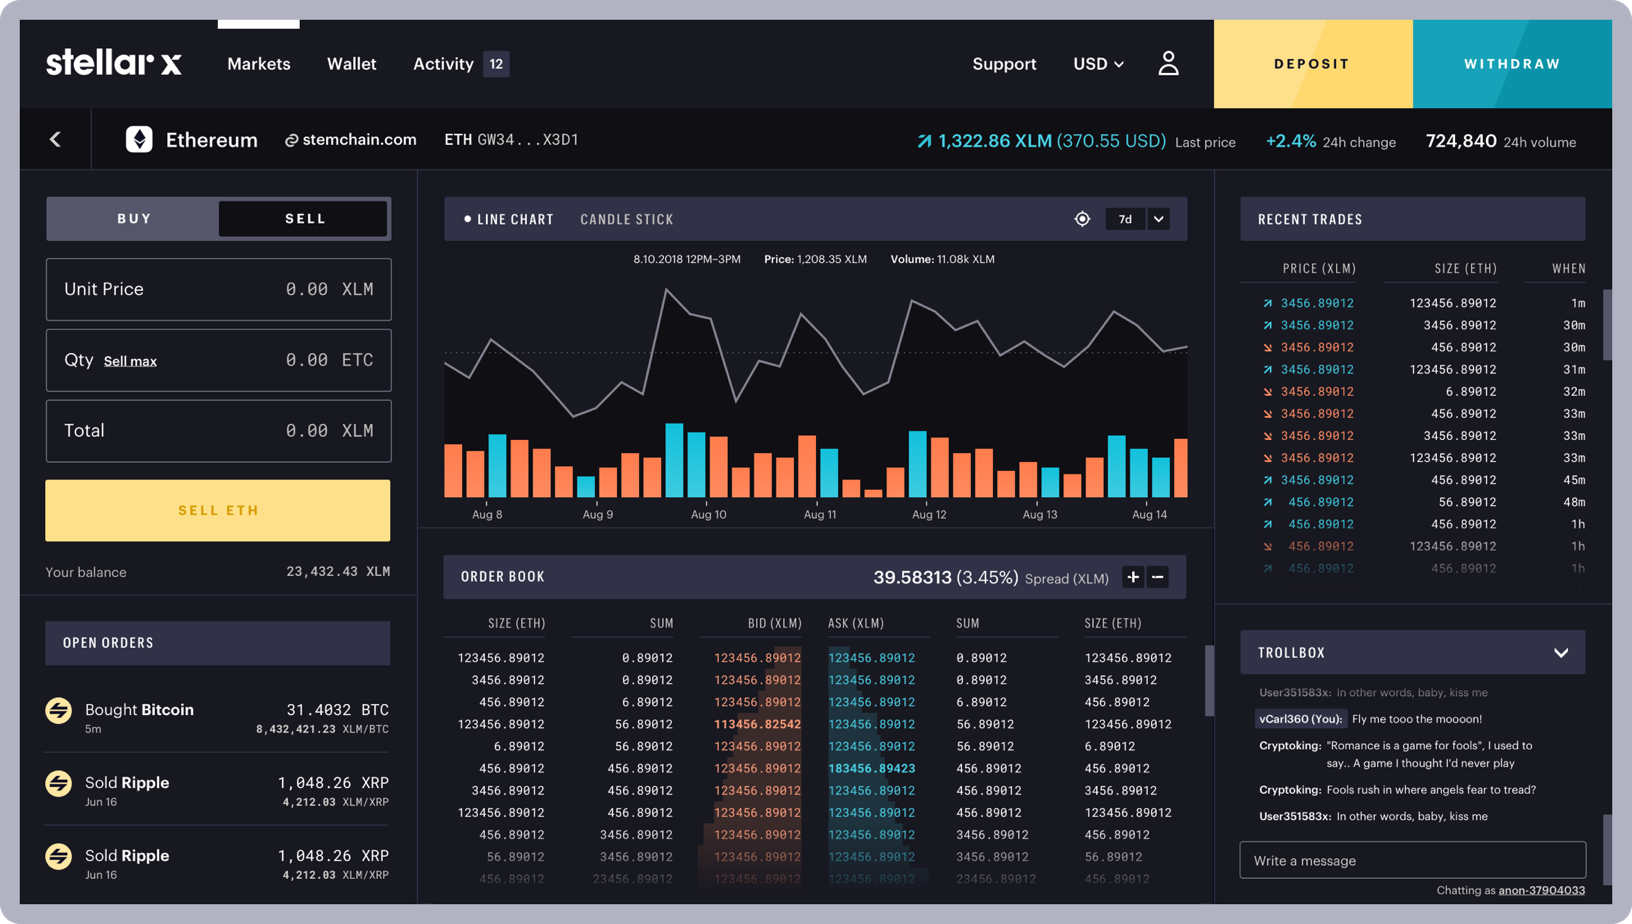Open the stemchain.com link
1632x924 pixels.
[359, 139]
